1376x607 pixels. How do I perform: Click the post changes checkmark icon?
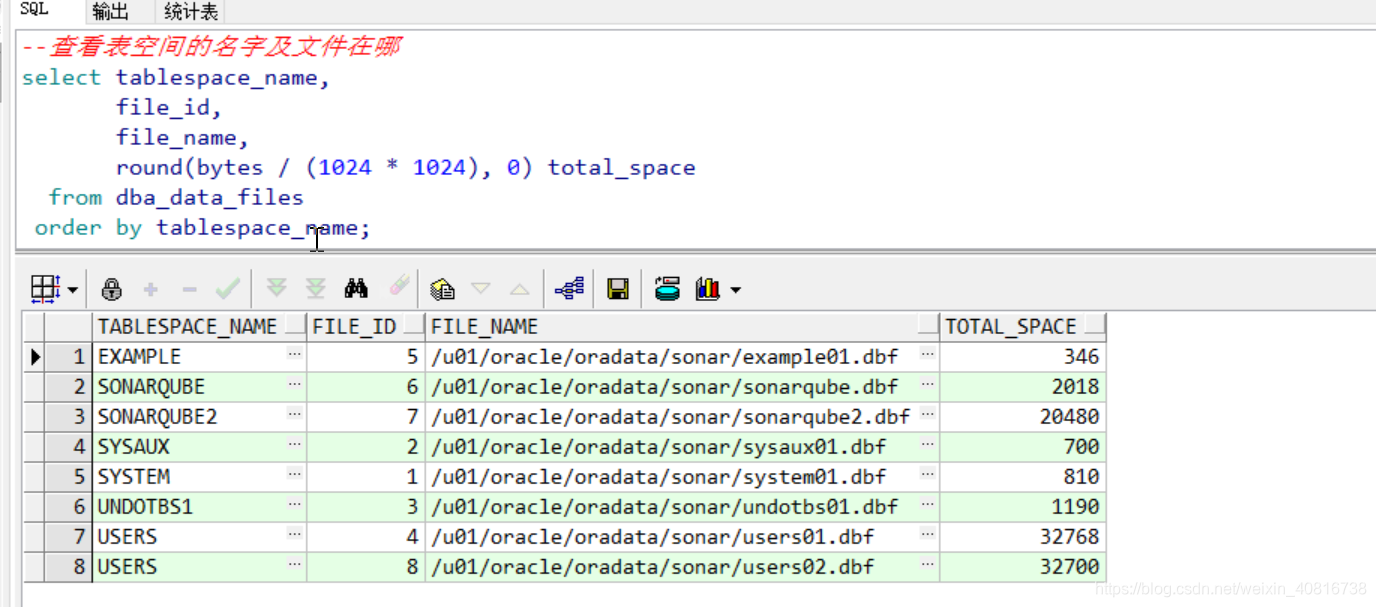(x=227, y=289)
